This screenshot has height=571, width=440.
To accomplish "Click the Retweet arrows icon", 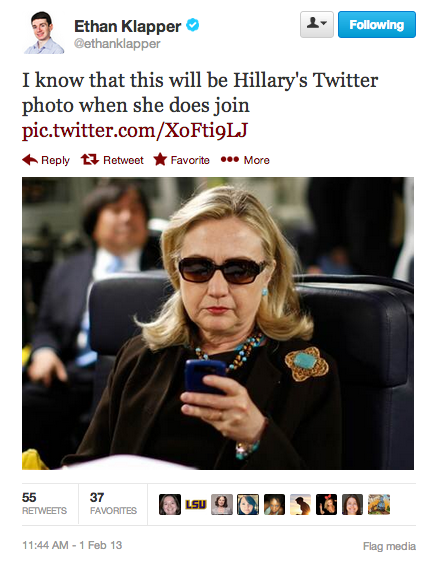I will [90, 160].
